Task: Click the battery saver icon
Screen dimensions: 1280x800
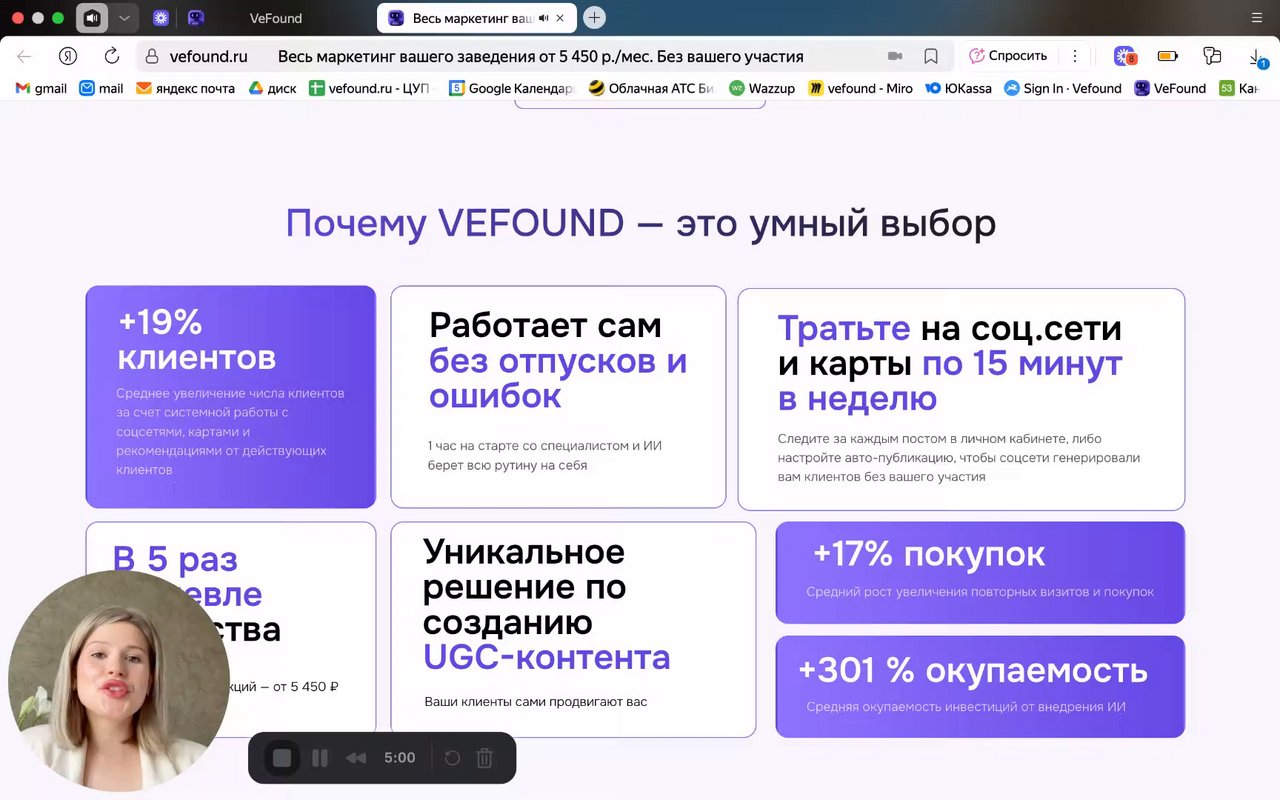Action: pyautogui.click(x=1167, y=56)
